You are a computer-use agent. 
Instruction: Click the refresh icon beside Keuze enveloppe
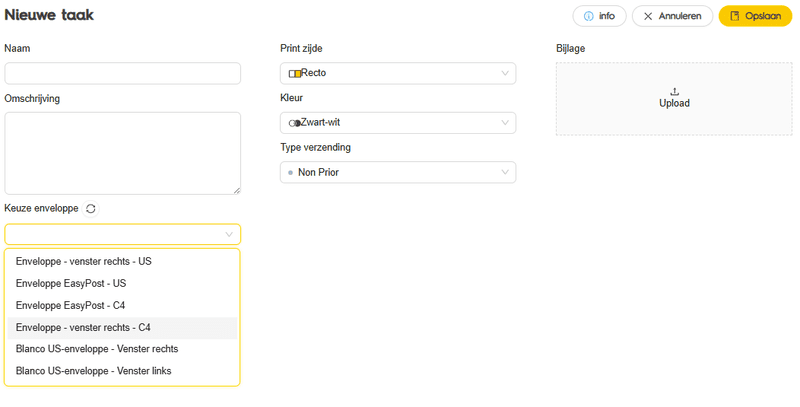(91, 209)
